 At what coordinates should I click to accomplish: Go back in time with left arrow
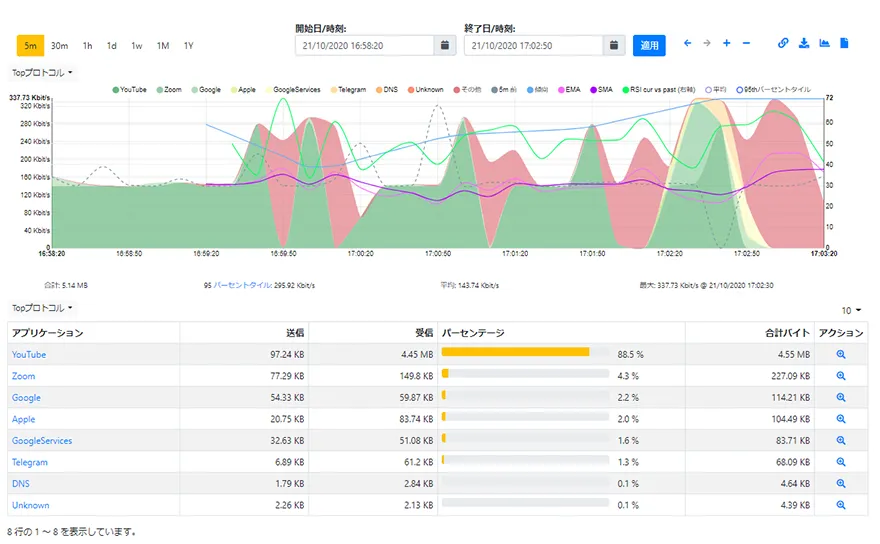688,43
